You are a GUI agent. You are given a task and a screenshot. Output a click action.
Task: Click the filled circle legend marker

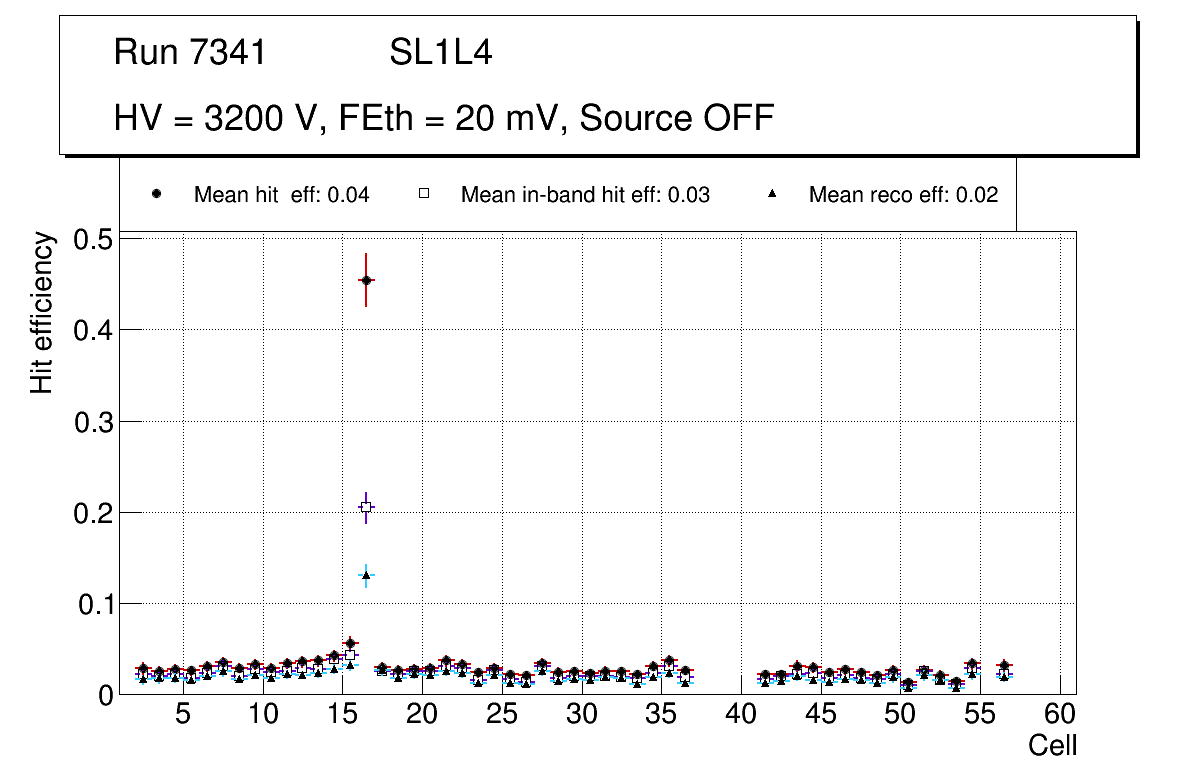pos(156,195)
